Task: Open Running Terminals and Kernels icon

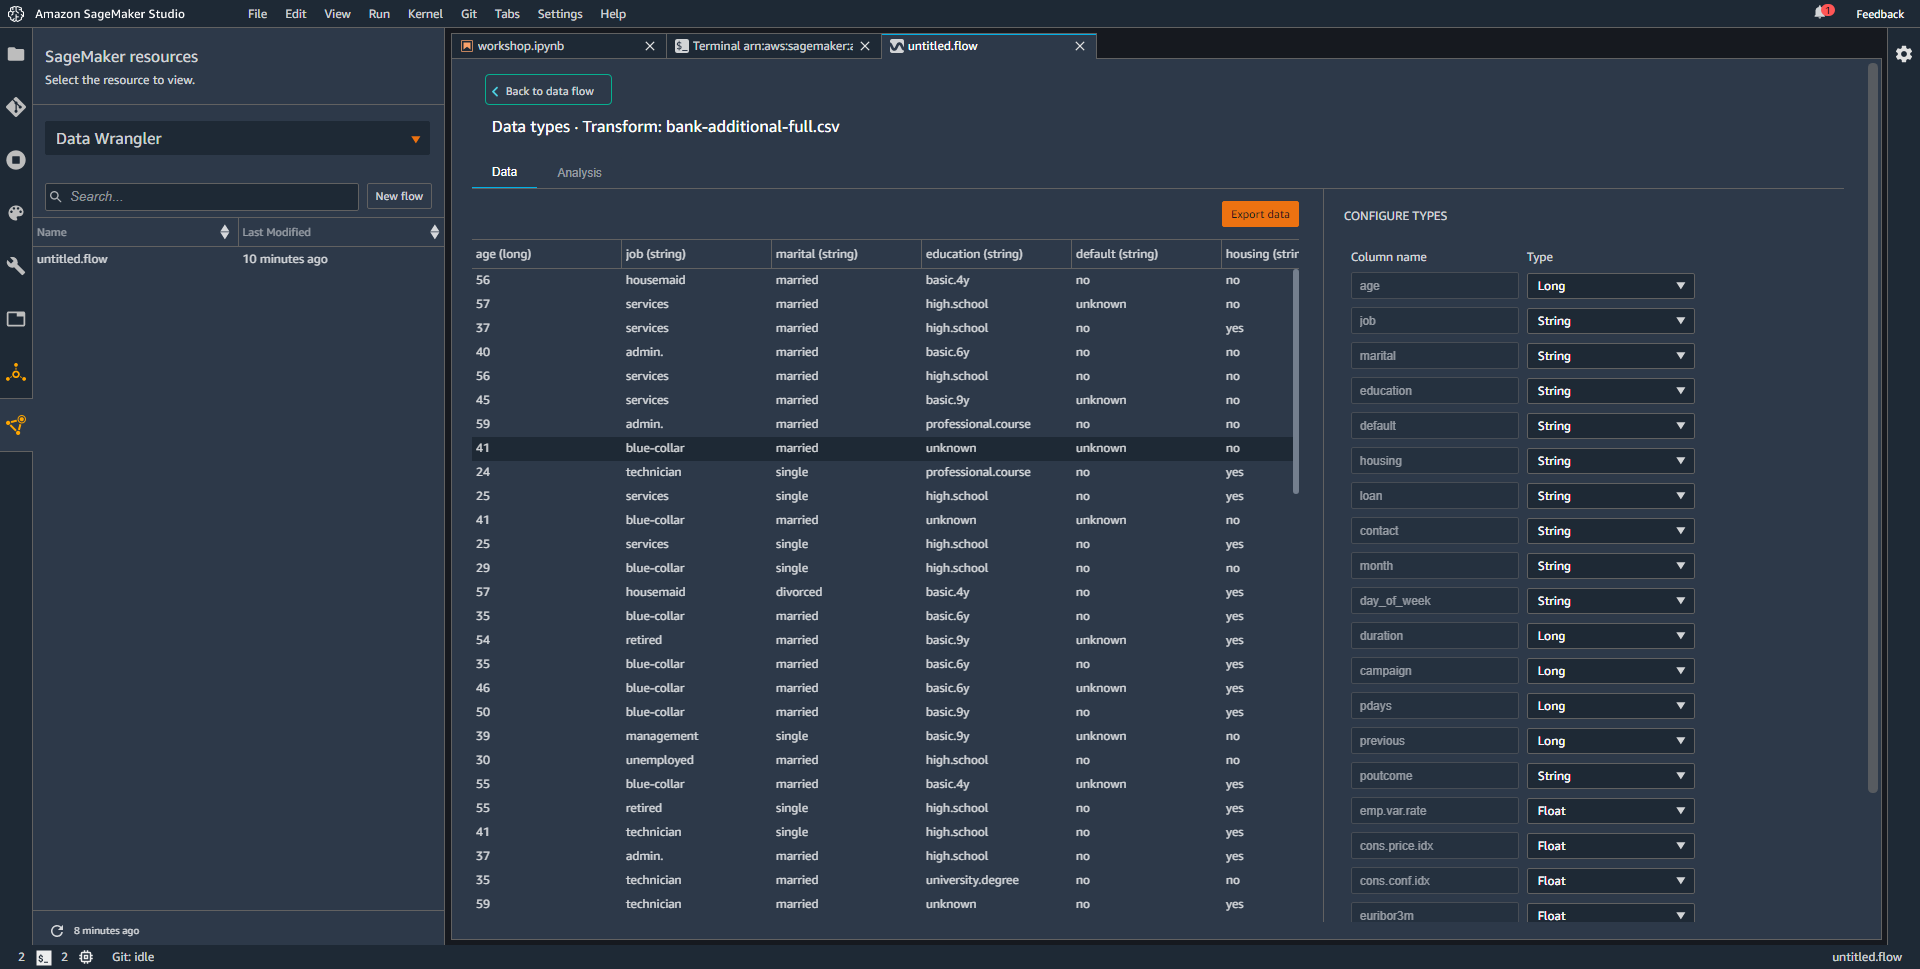Action: 16,160
